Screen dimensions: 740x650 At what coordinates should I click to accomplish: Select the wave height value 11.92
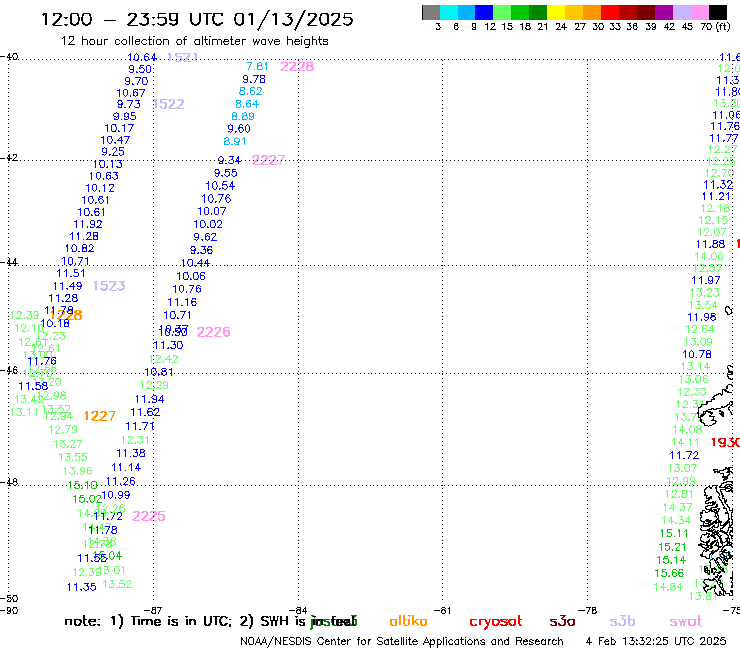pos(88,224)
